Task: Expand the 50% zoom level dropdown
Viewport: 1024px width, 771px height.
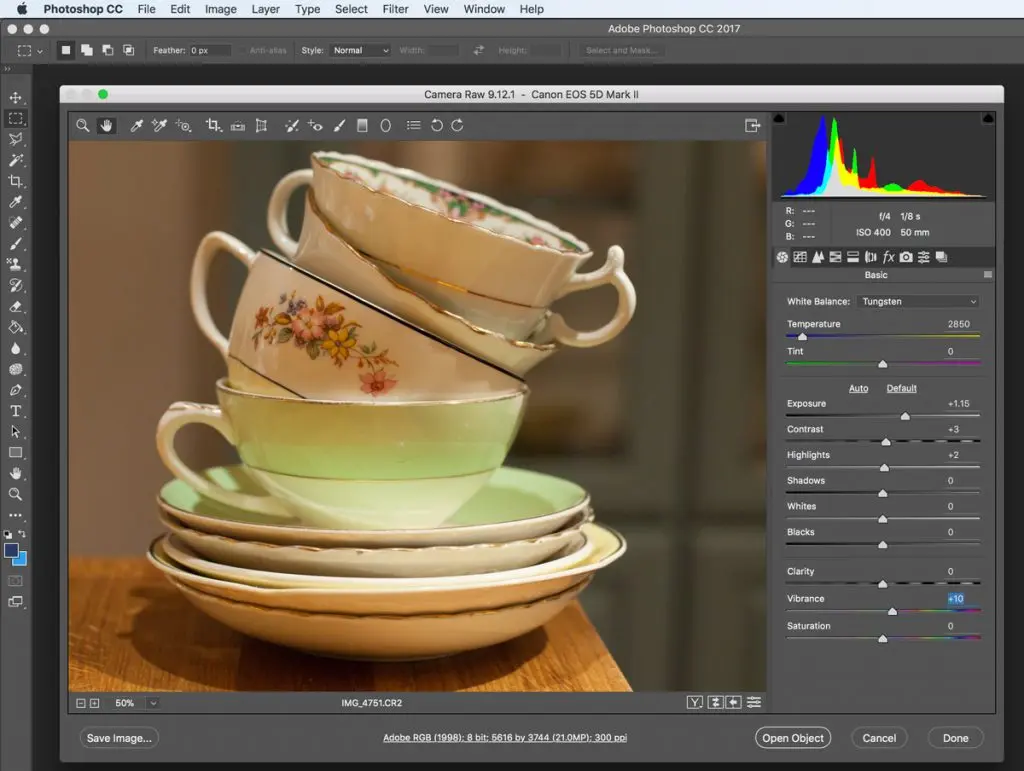Action: [x=153, y=703]
